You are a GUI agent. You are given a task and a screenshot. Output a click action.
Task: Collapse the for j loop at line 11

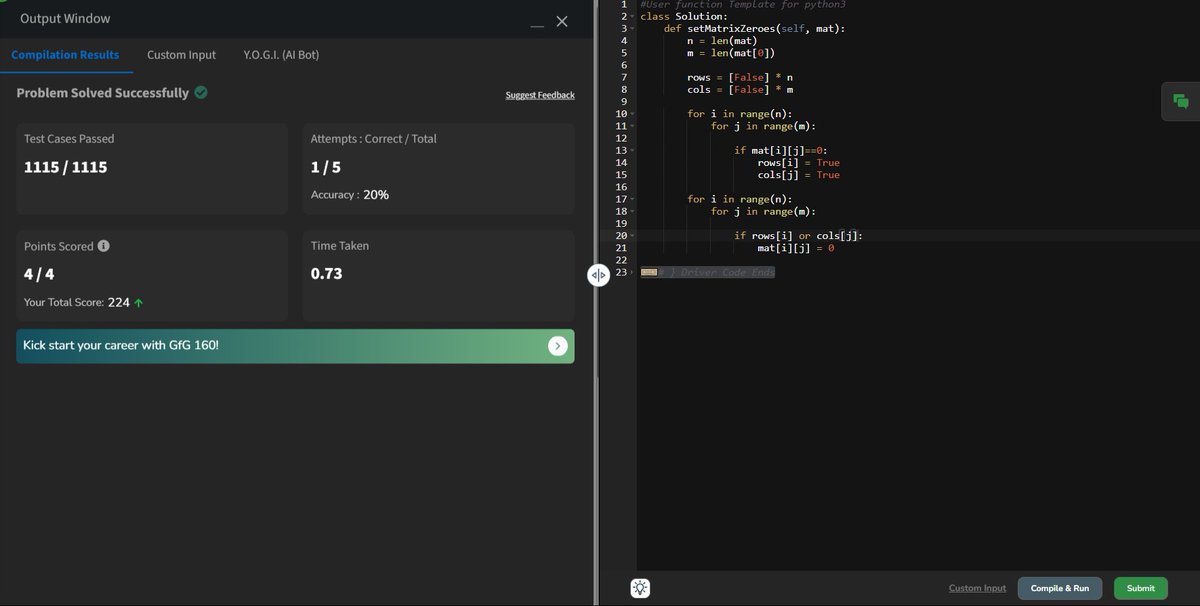click(633, 126)
